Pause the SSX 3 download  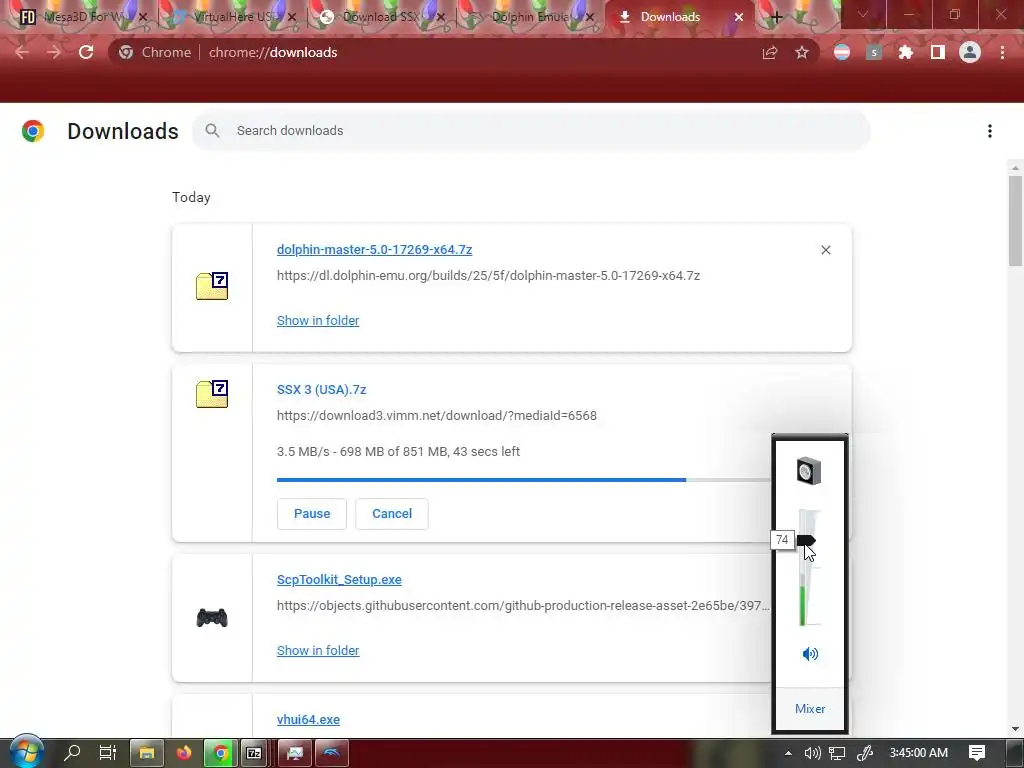coord(312,514)
